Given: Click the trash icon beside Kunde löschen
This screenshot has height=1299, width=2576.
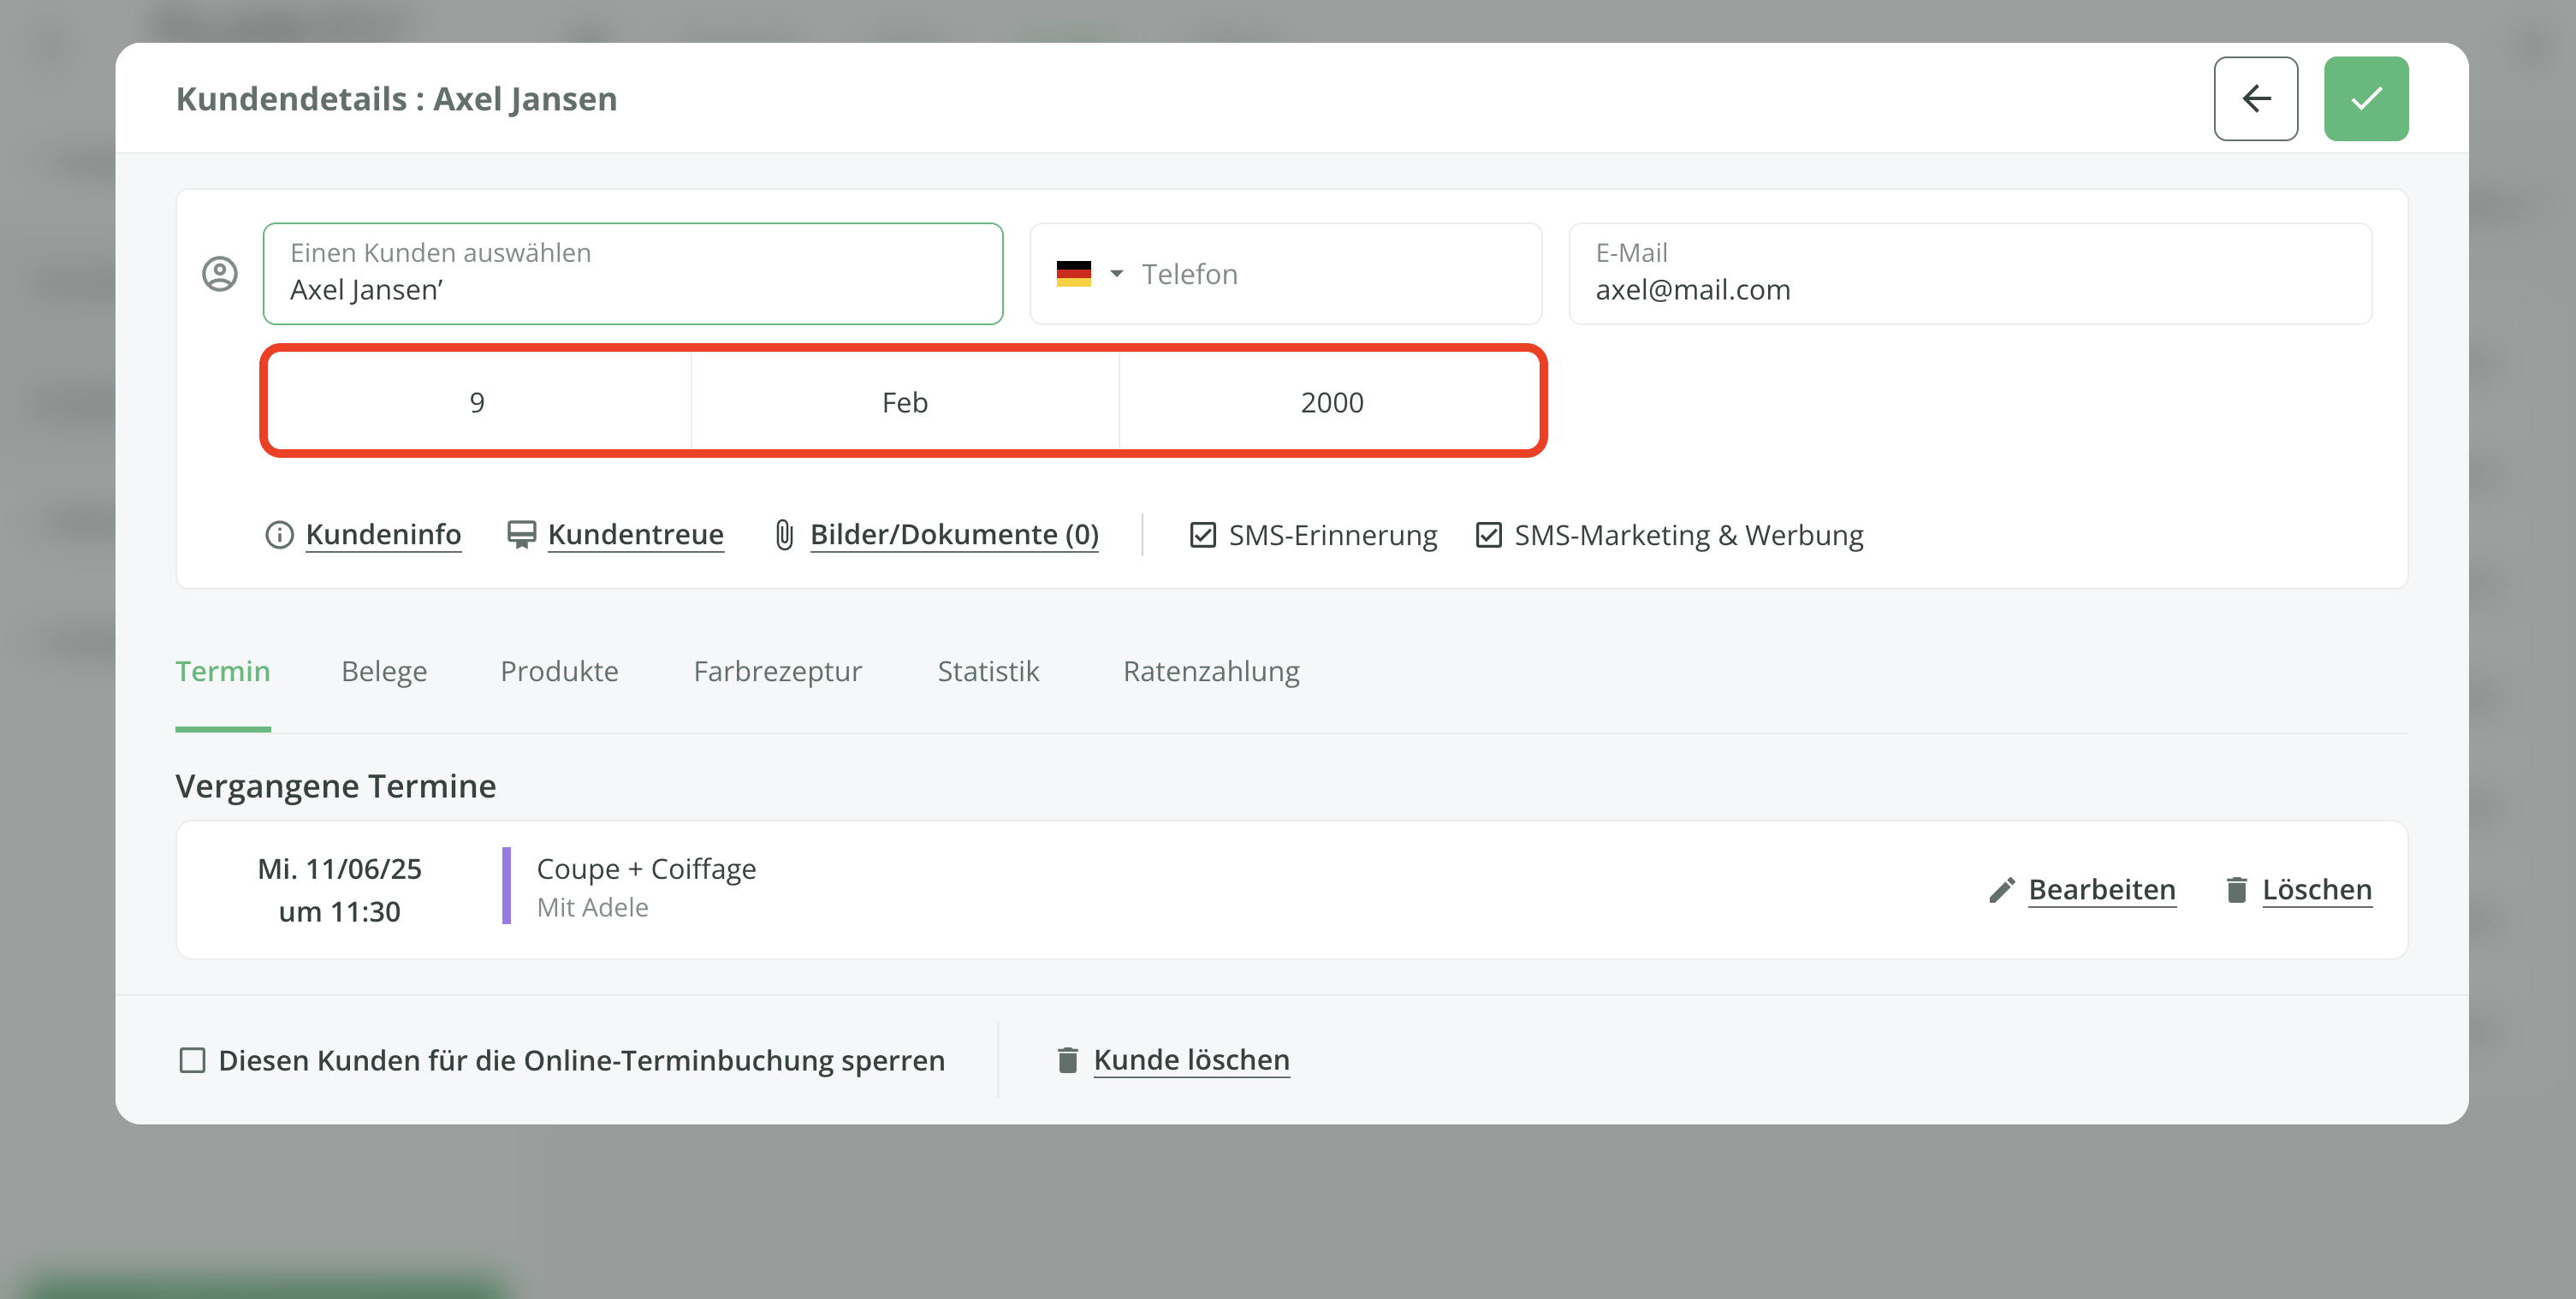Looking at the screenshot, I should point(1067,1060).
